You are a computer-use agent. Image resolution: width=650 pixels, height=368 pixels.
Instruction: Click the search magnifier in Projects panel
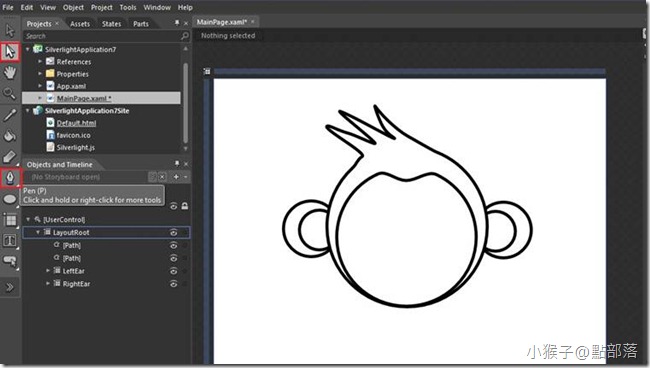[x=185, y=36]
